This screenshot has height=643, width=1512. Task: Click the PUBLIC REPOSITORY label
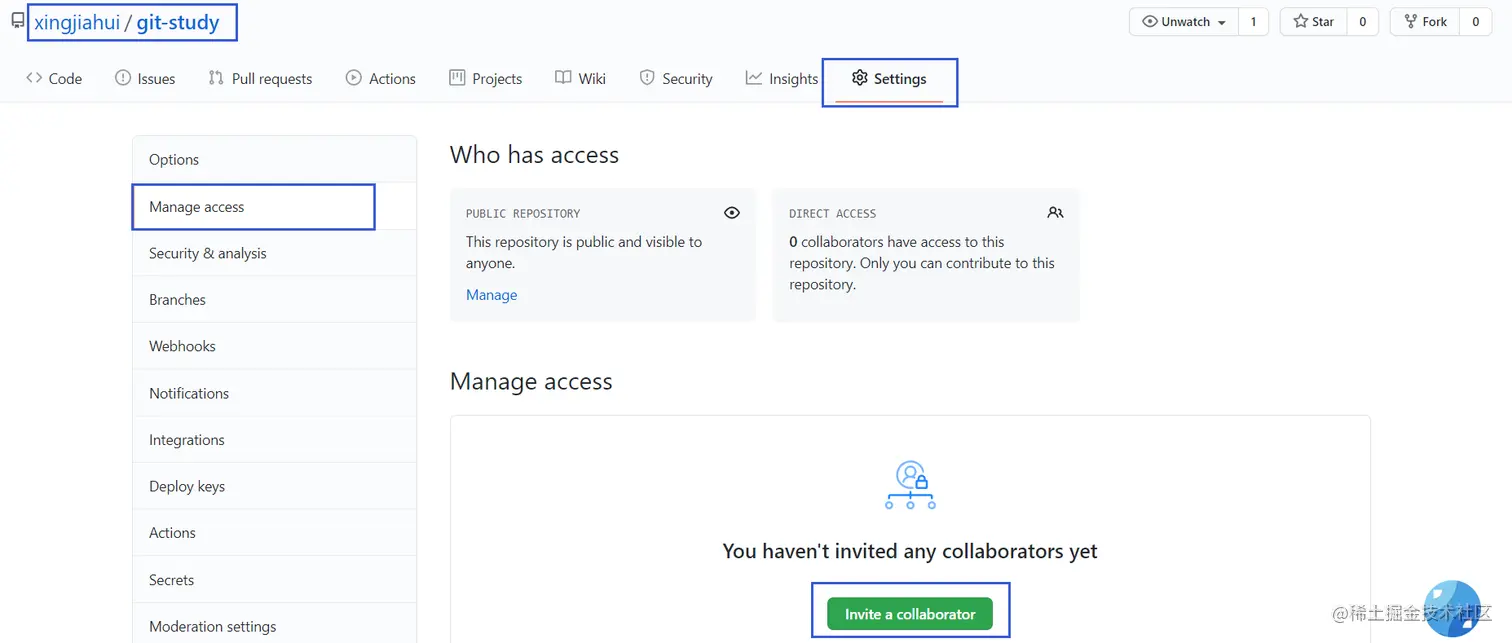(x=523, y=214)
